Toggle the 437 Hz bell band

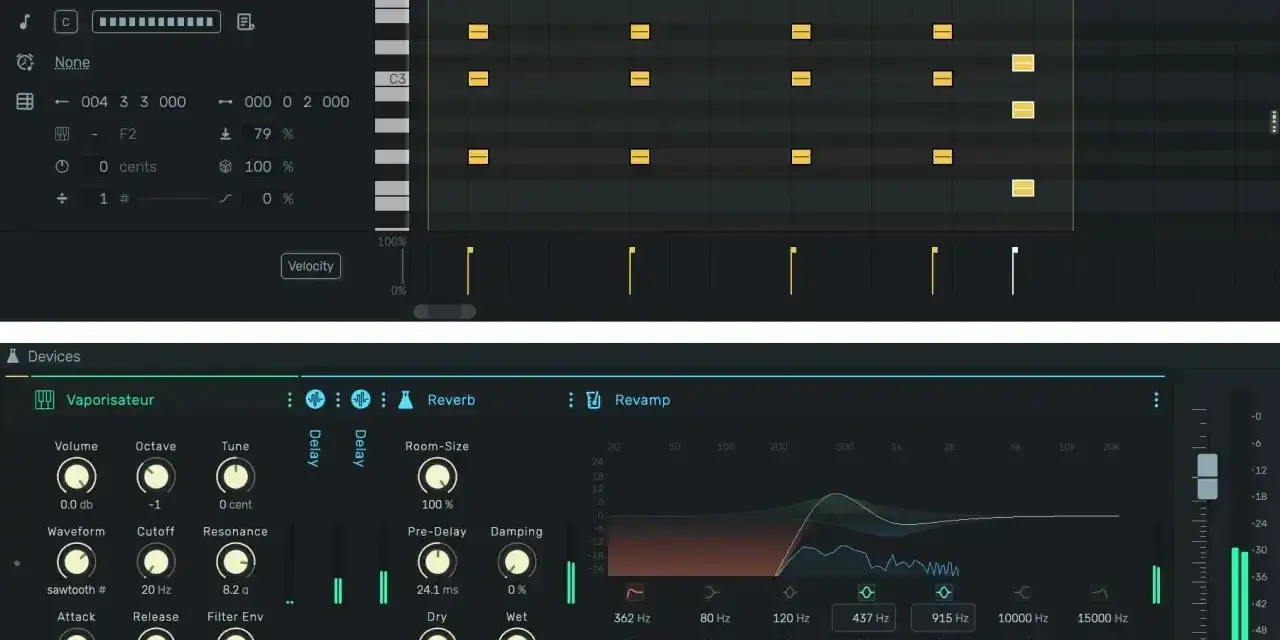(x=866, y=593)
